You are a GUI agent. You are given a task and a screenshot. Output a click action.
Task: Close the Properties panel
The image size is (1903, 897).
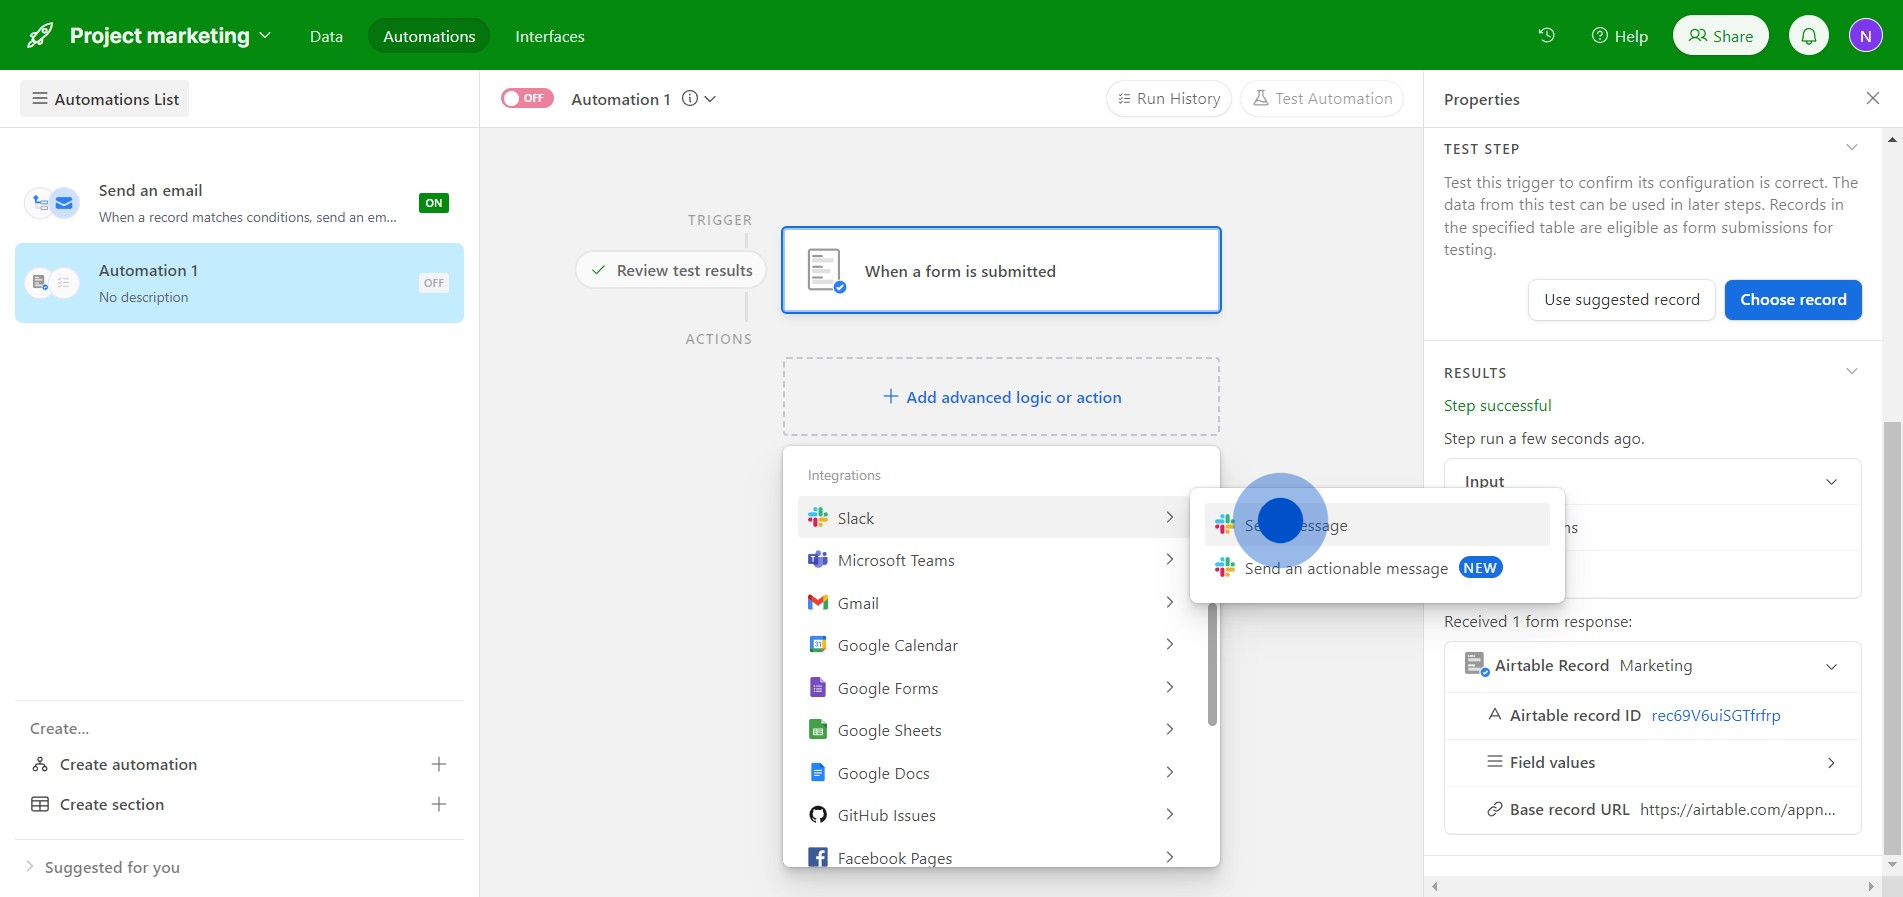[1872, 98]
